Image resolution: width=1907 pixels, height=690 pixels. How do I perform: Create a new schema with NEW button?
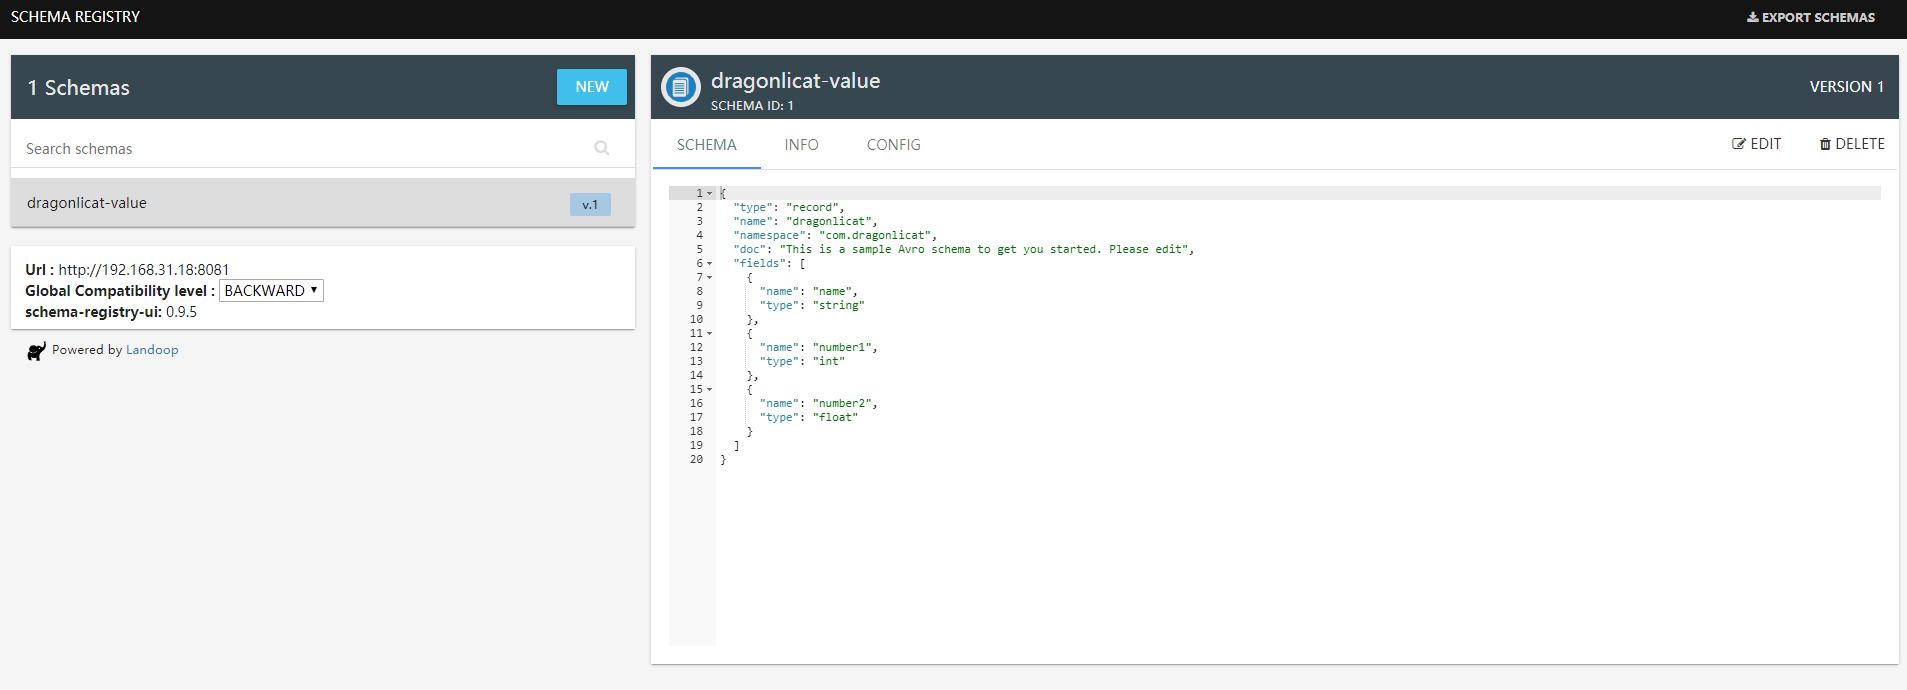click(592, 87)
